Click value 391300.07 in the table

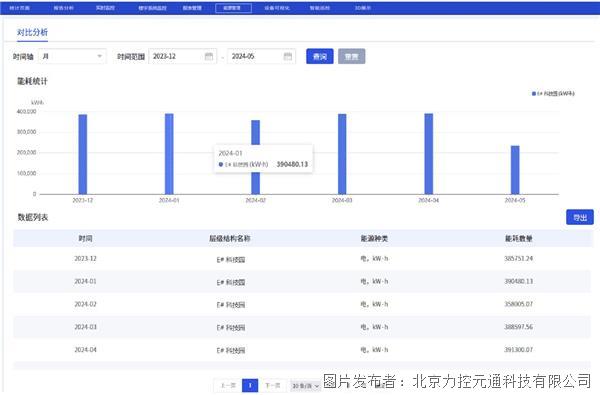518,350
